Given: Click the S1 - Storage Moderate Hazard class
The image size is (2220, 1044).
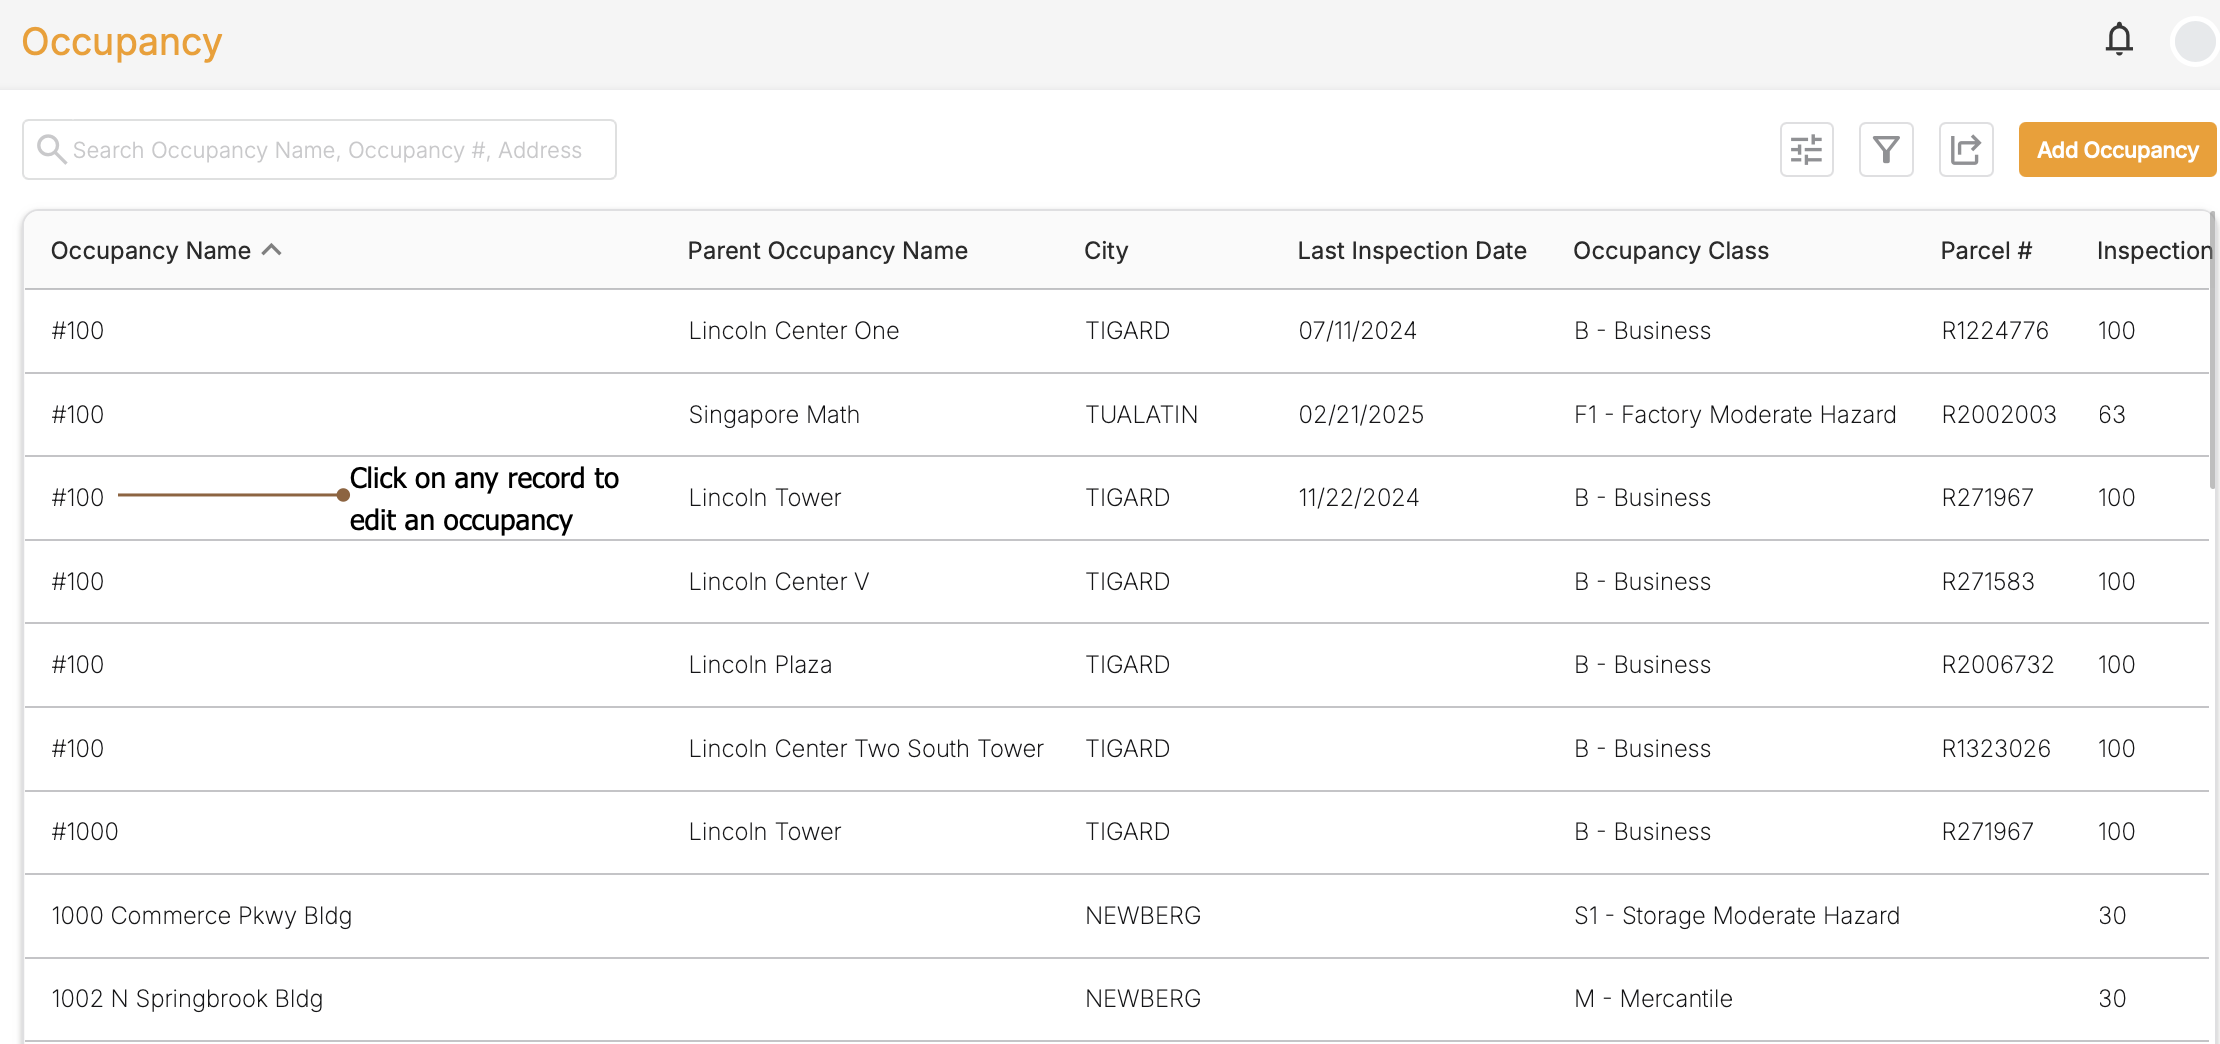Looking at the screenshot, I should [1737, 916].
